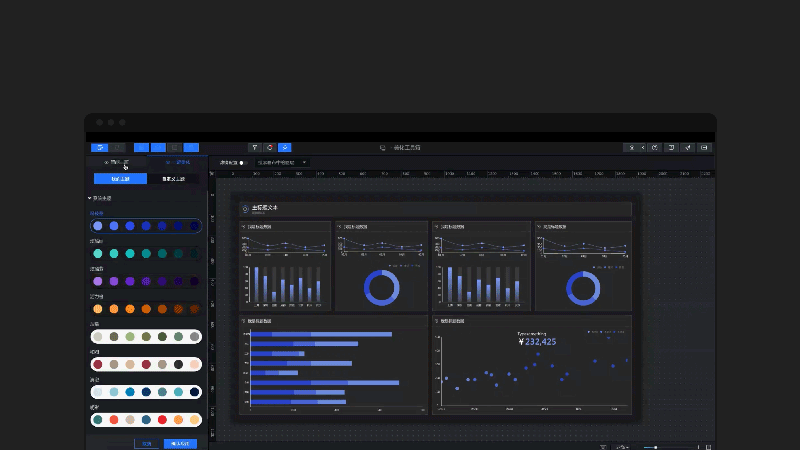This screenshot has width=800, height=450.
Task: Collapse the default theme section arrow
Action: 89,198
